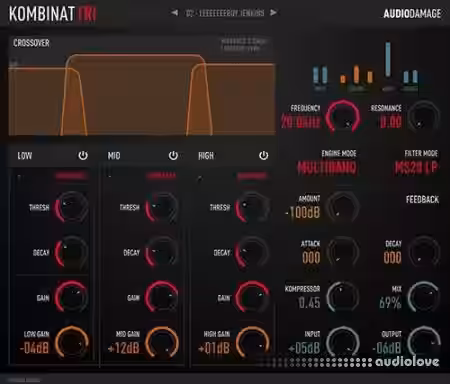The width and height of the screenshot is (450, 384).
Task: Click the filter Resonance knob
Action: 424,117
